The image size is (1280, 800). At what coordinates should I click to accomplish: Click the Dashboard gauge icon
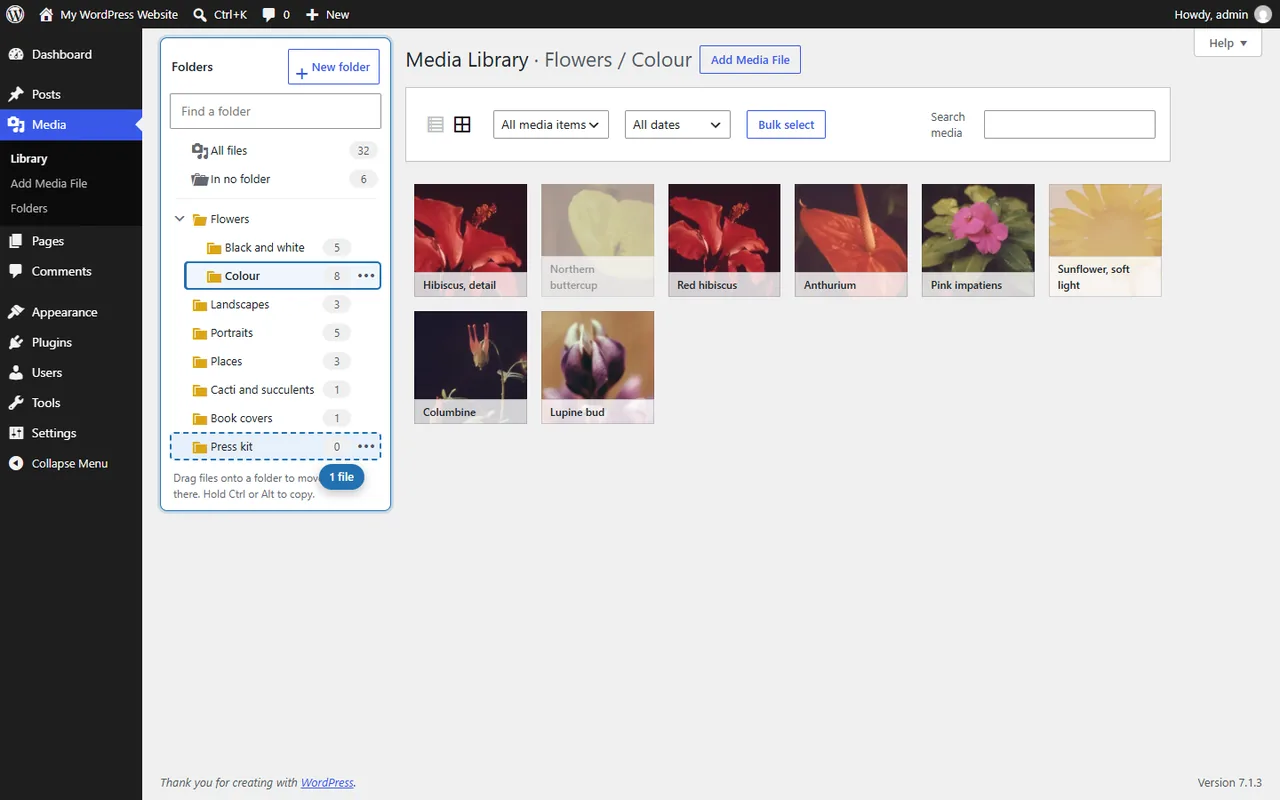point(16,54)
